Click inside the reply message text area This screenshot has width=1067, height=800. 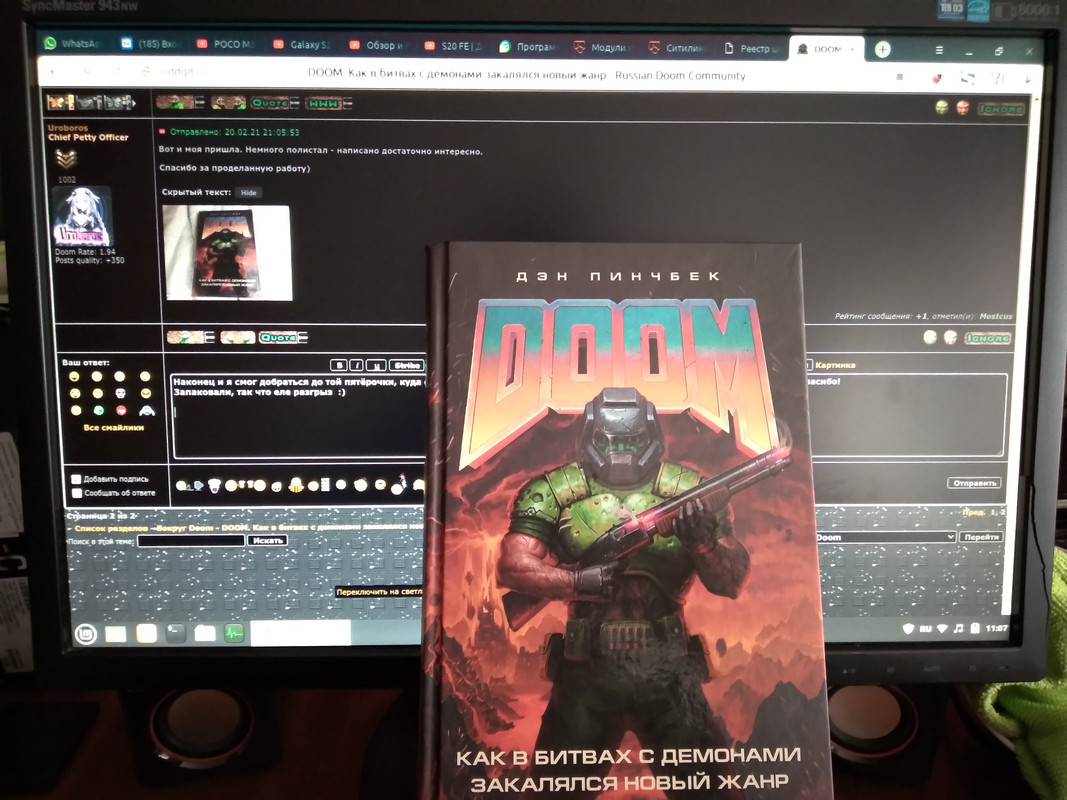[299, 415]
